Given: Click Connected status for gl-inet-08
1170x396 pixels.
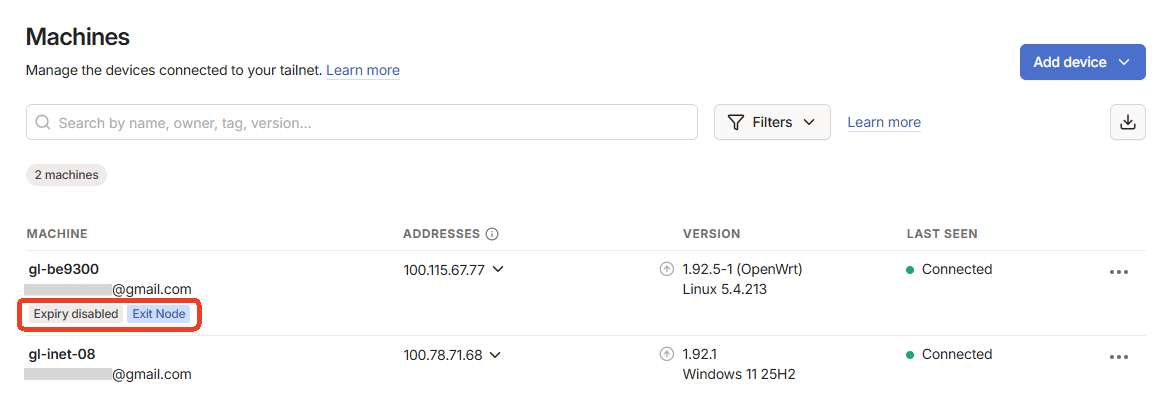Looking at the screenshot, I should 949,354.
